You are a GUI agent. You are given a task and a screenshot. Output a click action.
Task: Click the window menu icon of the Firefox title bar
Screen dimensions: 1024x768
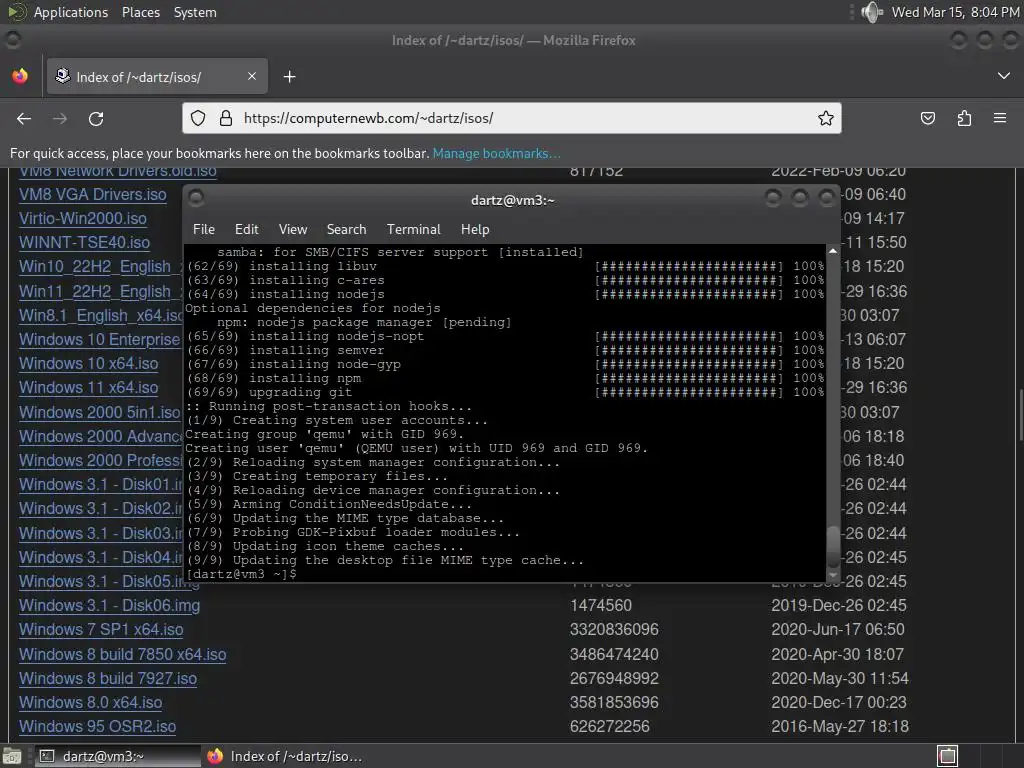pos(12,40)
